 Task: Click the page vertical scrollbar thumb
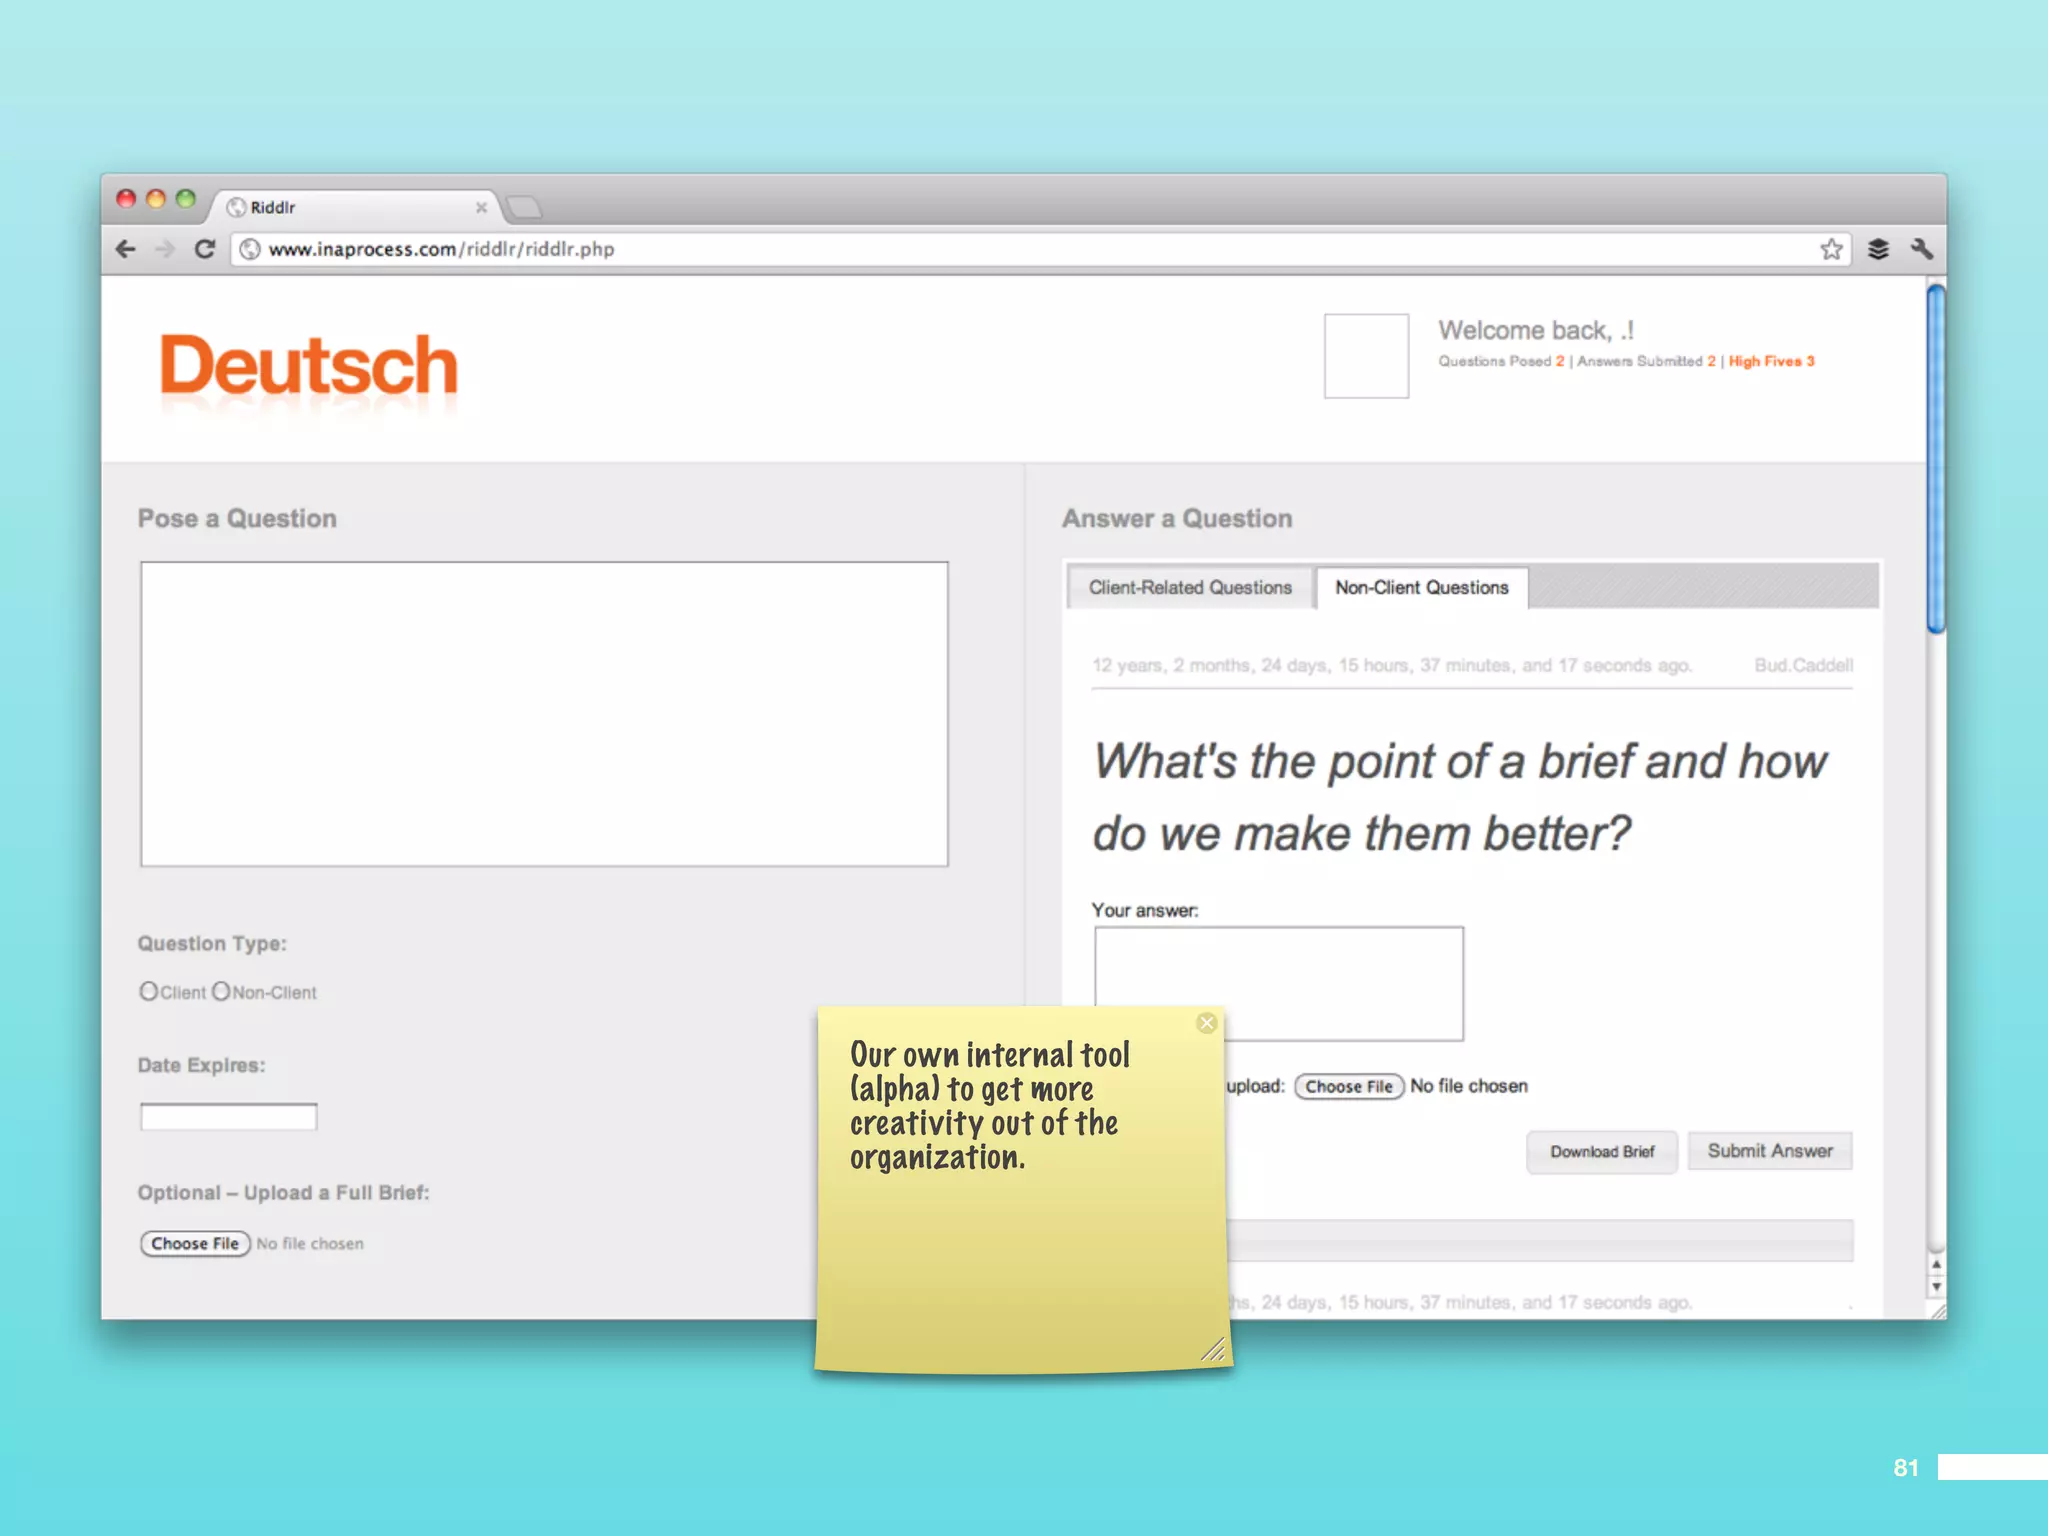click(x=1936, y=459)
